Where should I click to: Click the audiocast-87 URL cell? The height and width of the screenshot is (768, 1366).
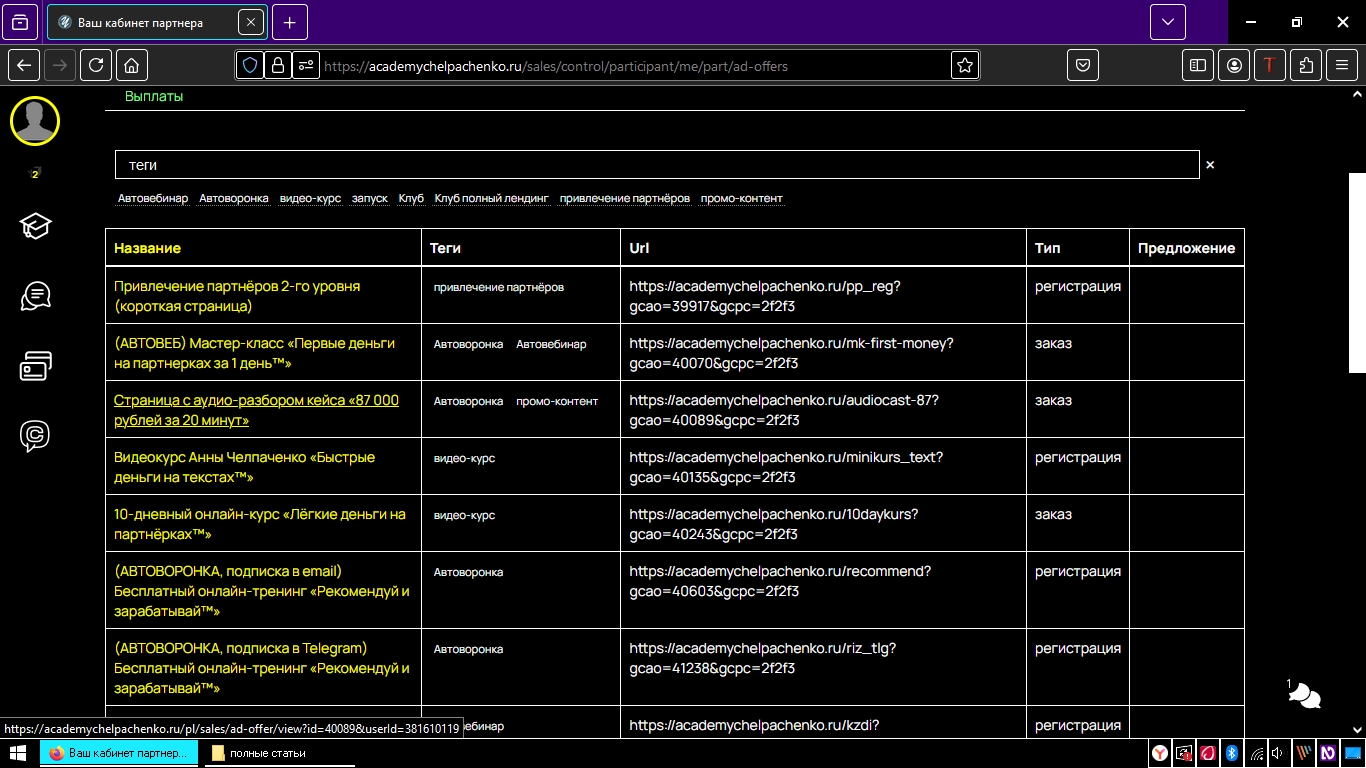click(784, 410)
